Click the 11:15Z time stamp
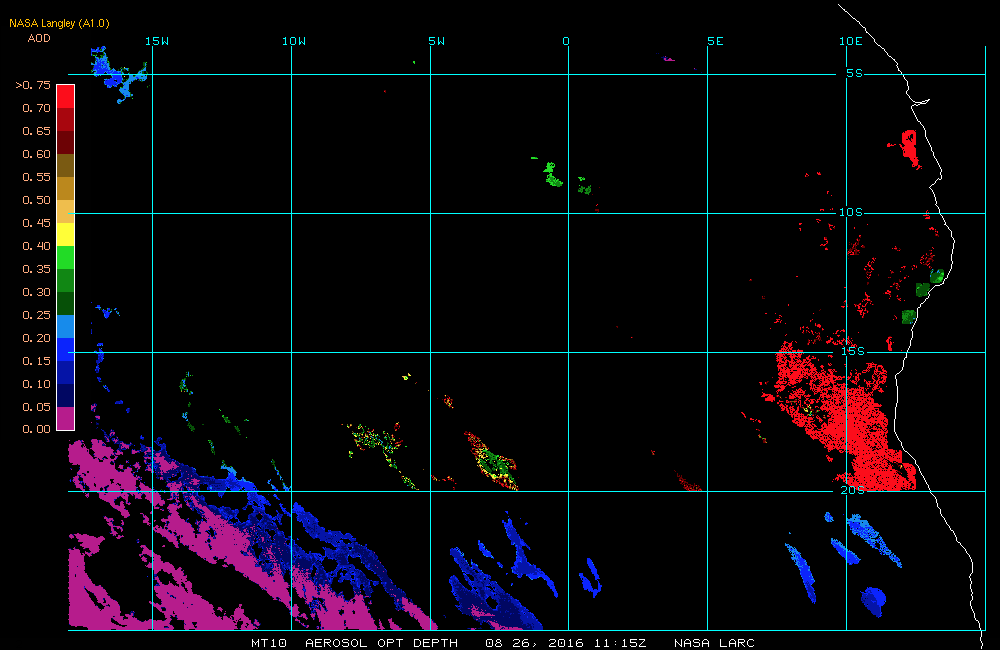Image resolution: width=1000 pixels, height=650 pixels. [x=620, y=643]
